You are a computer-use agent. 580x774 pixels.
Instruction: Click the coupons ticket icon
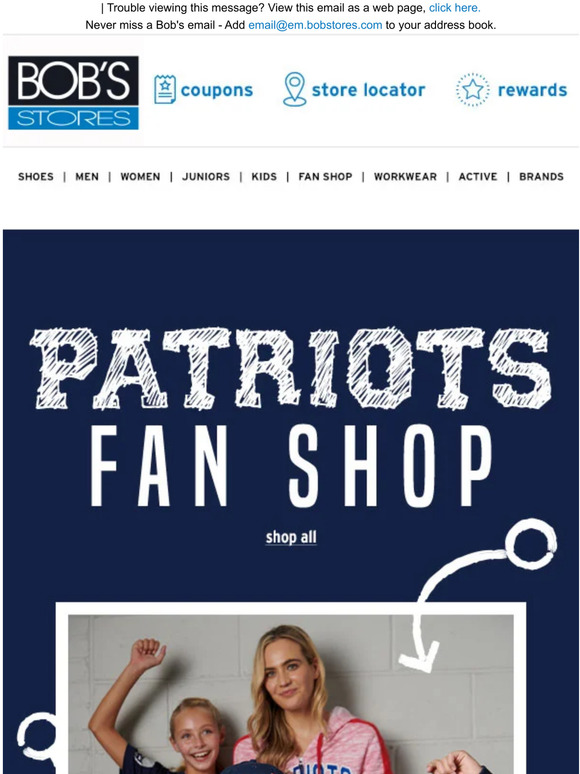(x=164, y=89)
